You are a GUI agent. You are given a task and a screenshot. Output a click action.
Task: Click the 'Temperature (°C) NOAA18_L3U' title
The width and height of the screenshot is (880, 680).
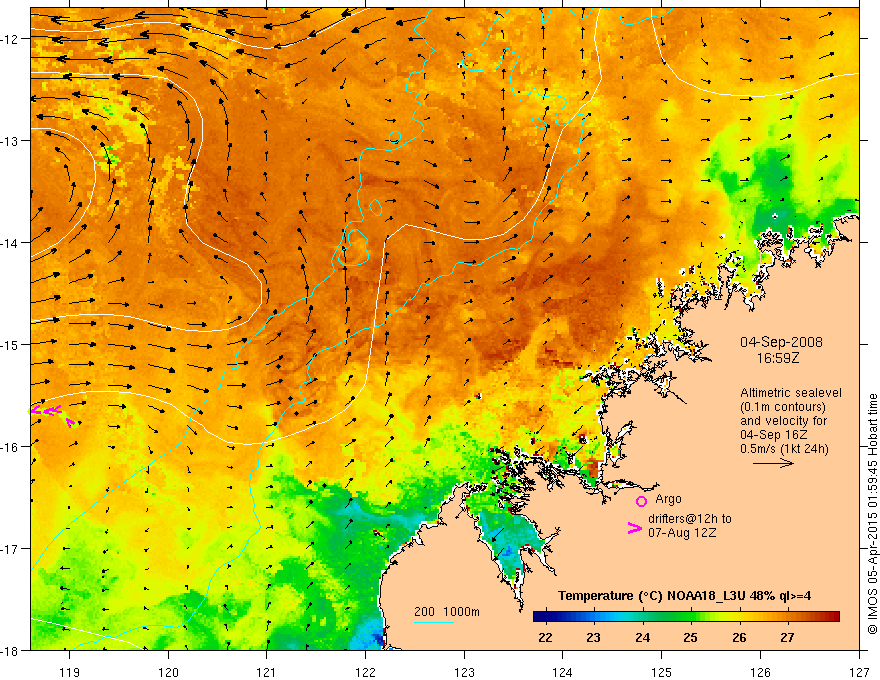tap(651, 596)
